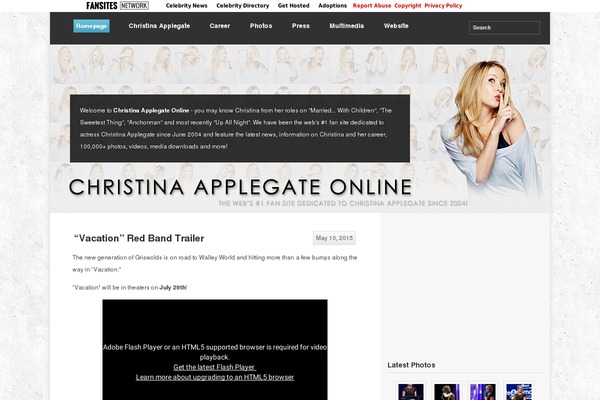Open the Press menu
Viewport: 600px width, 400px height.
[301, 26]
